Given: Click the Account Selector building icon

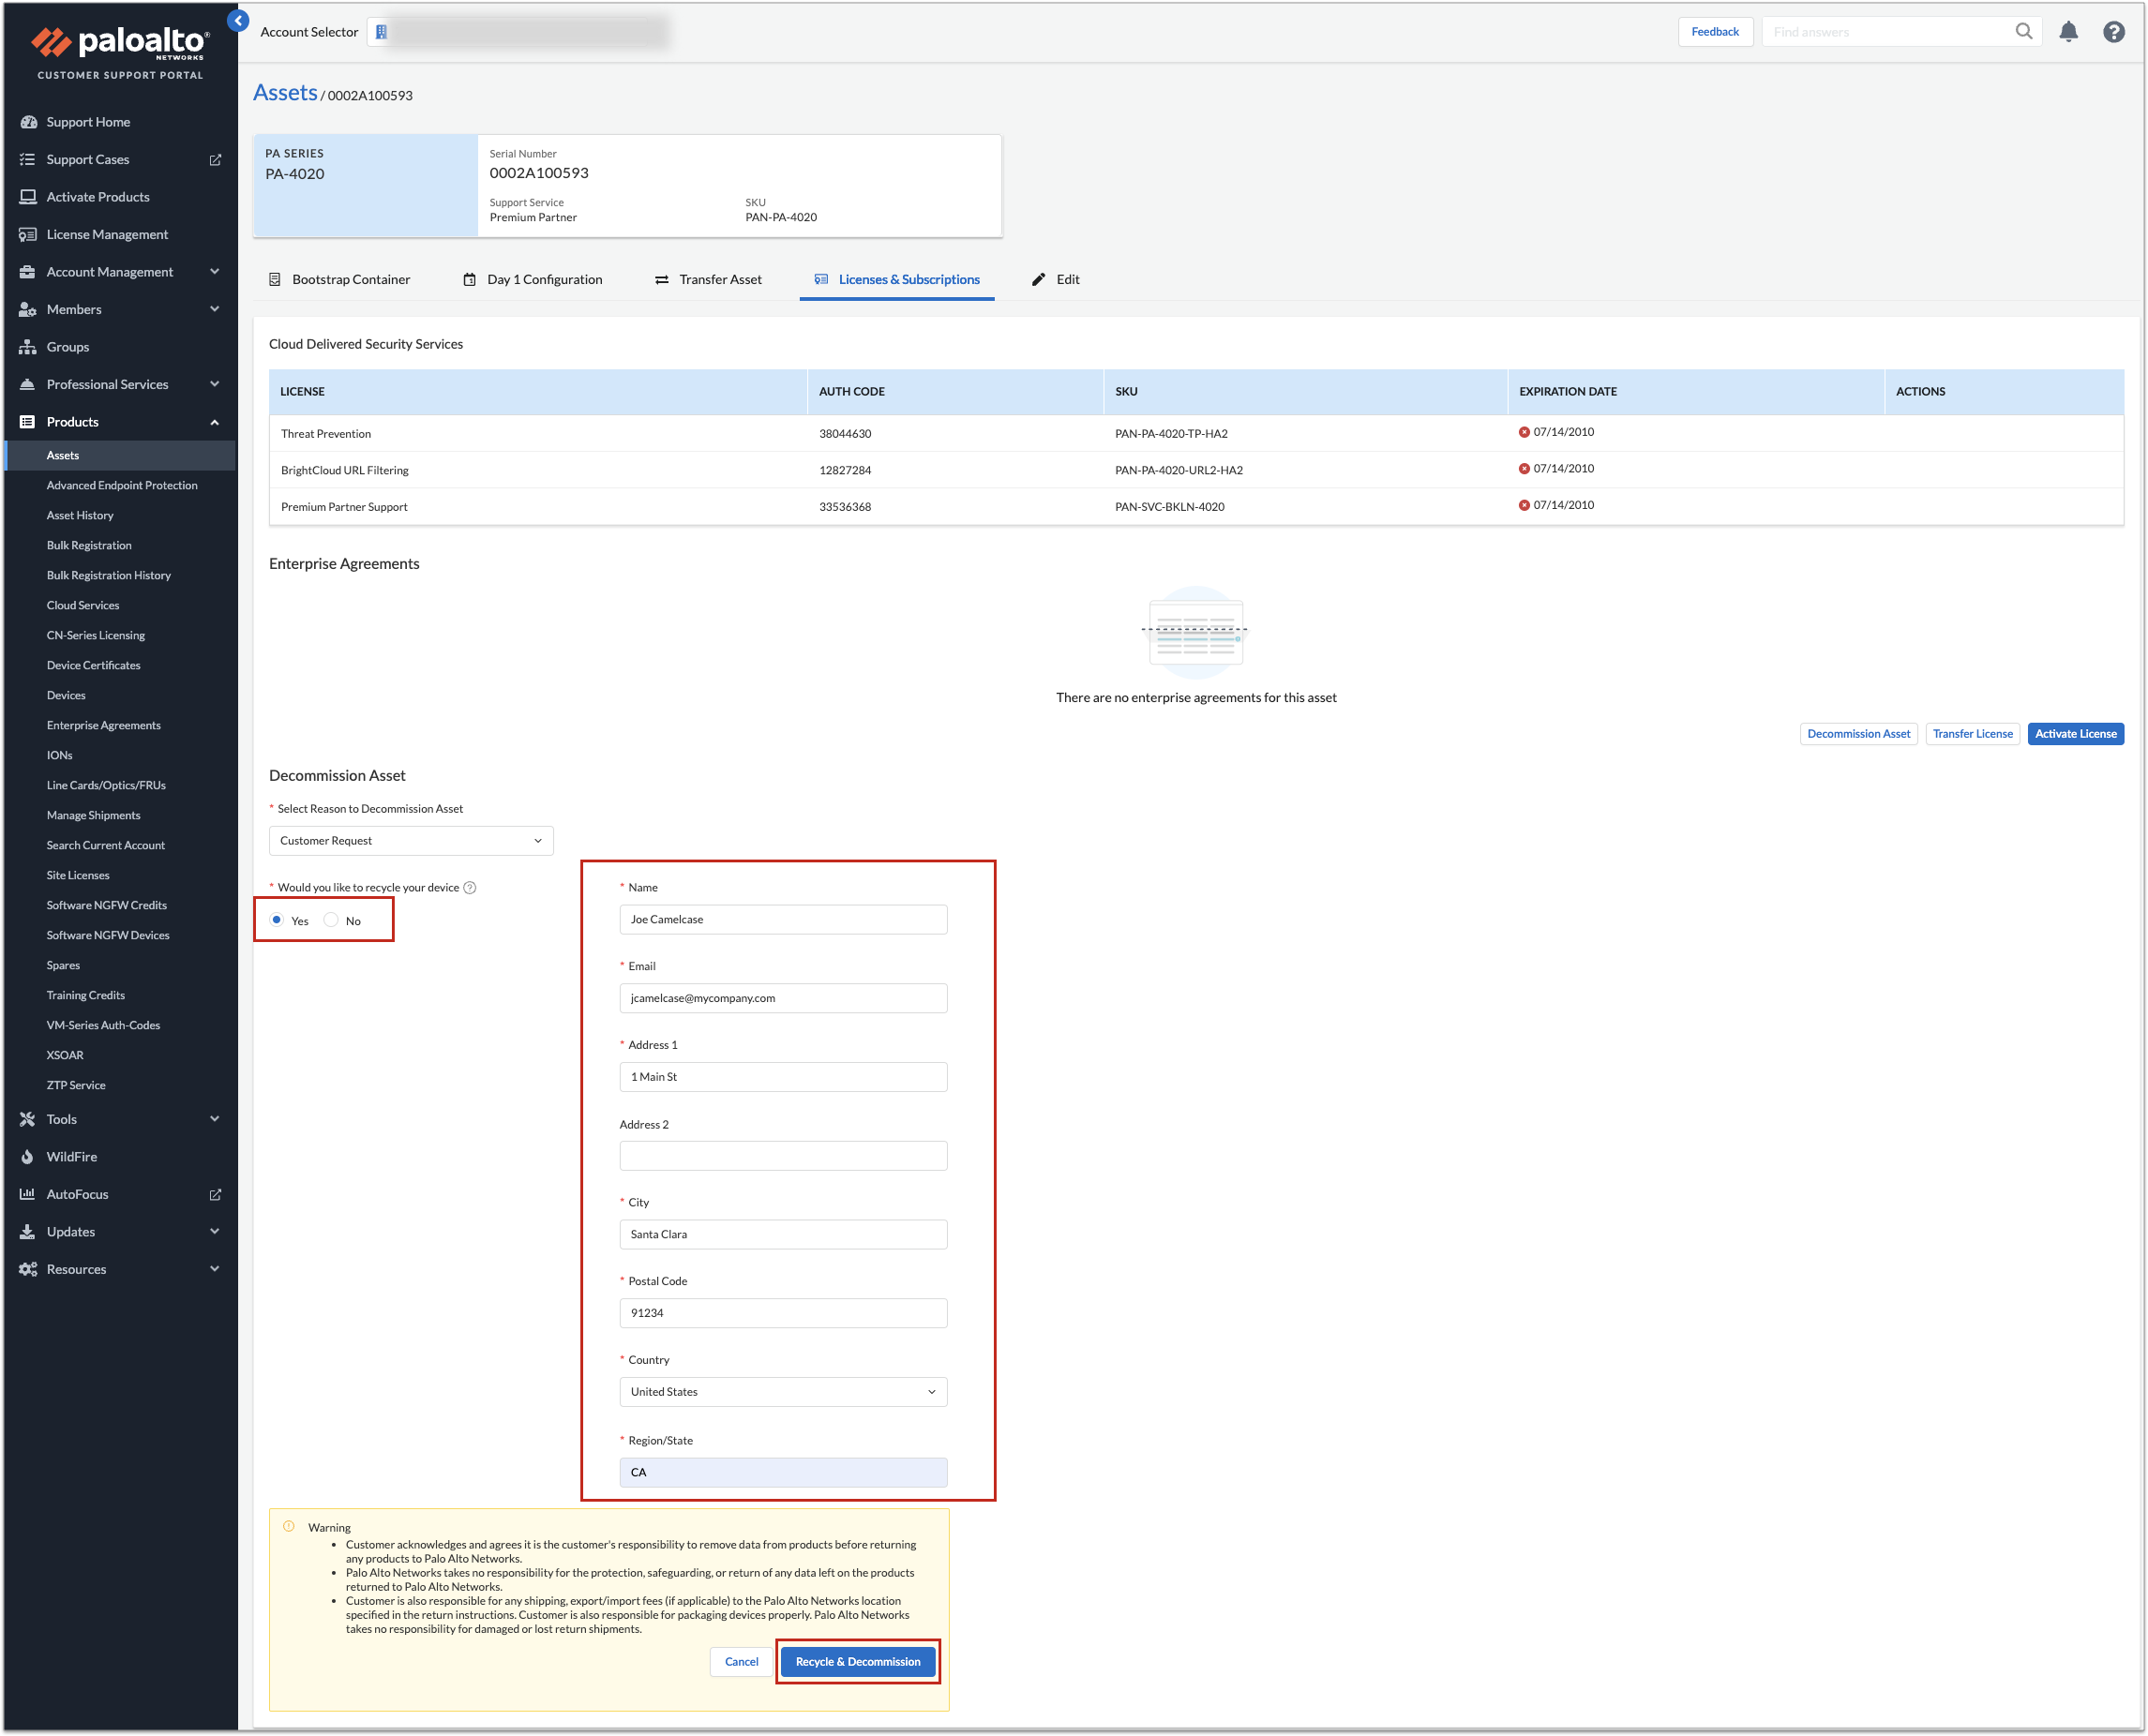Looking at the screenshot, I should 381,32.
